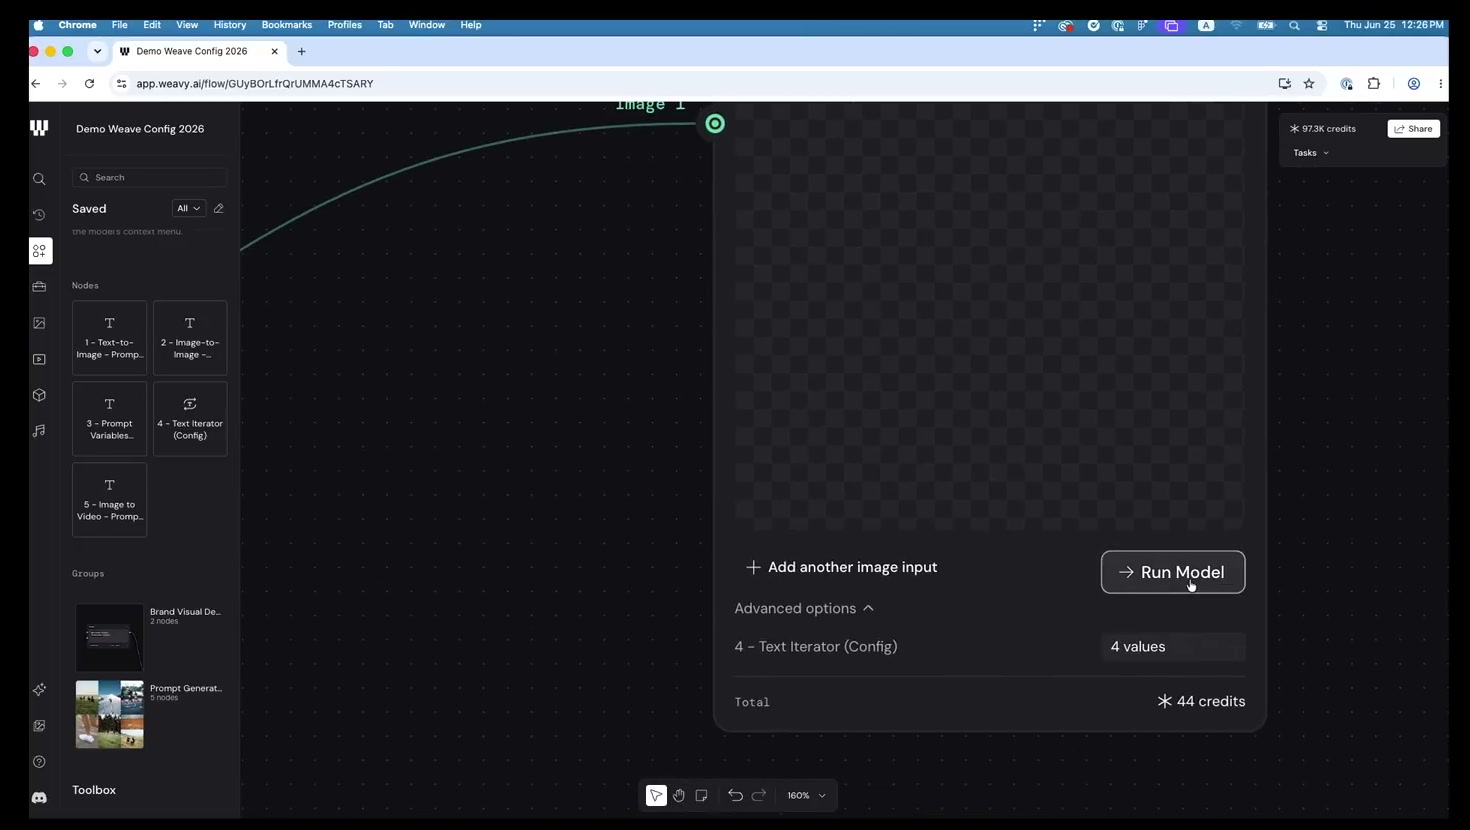This screenshot has height=830, width=1470.
Task: Click the 4 - Text Iterator (Config) label
Action: [x=816, y=647]
